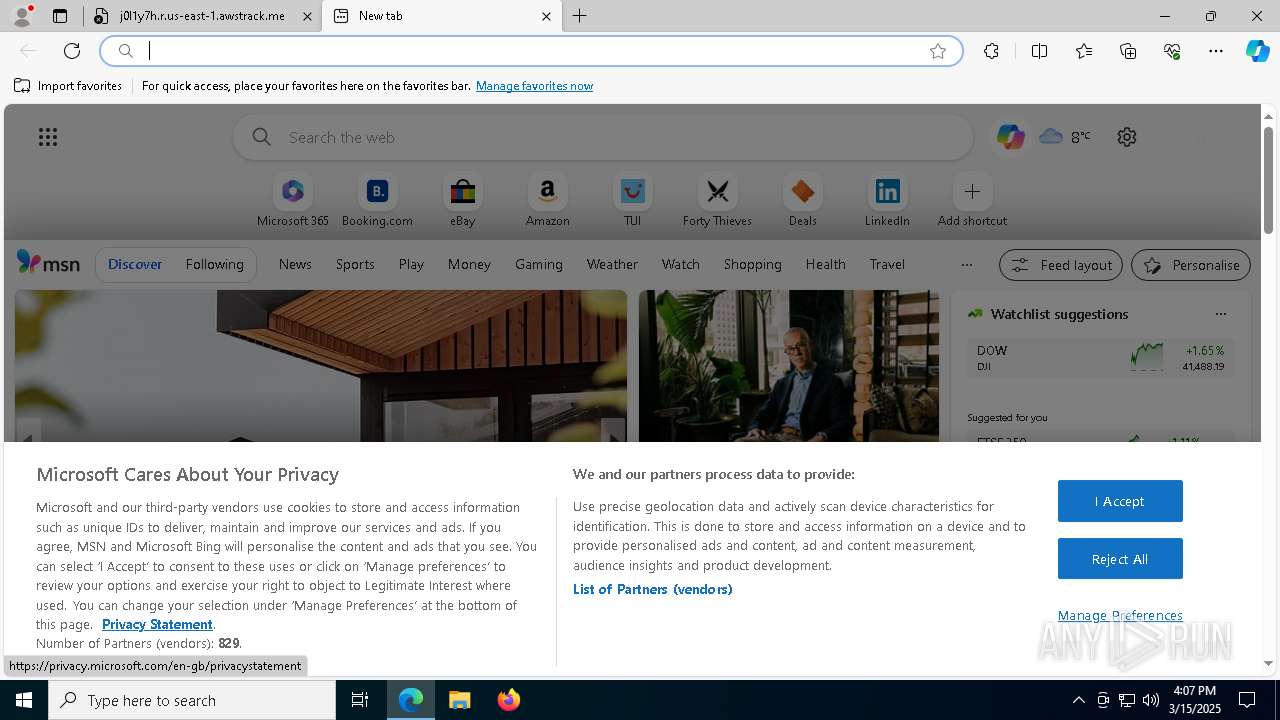Open Booking.com shortcut
Viewport: 1280px width, 720px height.
(377, 201)
